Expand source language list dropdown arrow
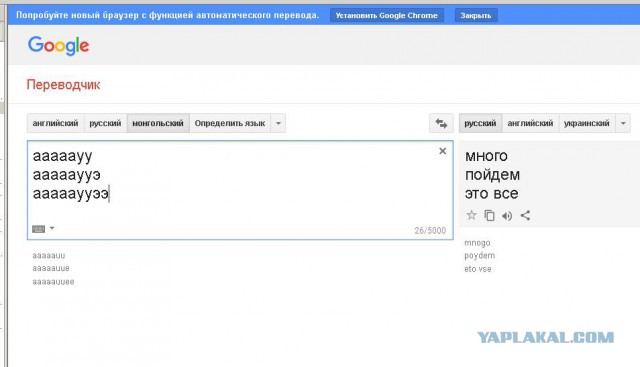Screen dimensions: 640x367 278,123
